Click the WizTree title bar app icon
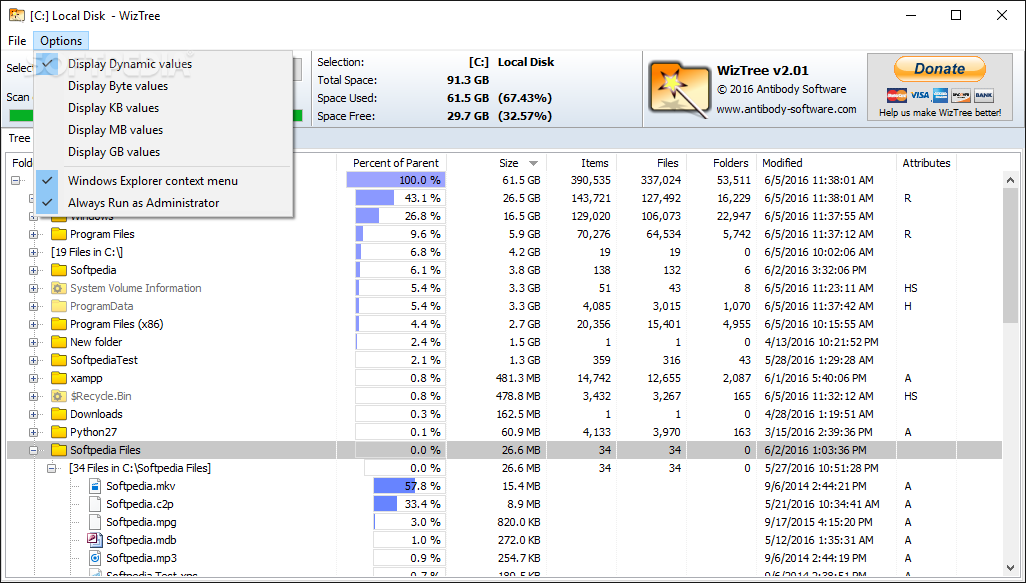 [17, 15]
